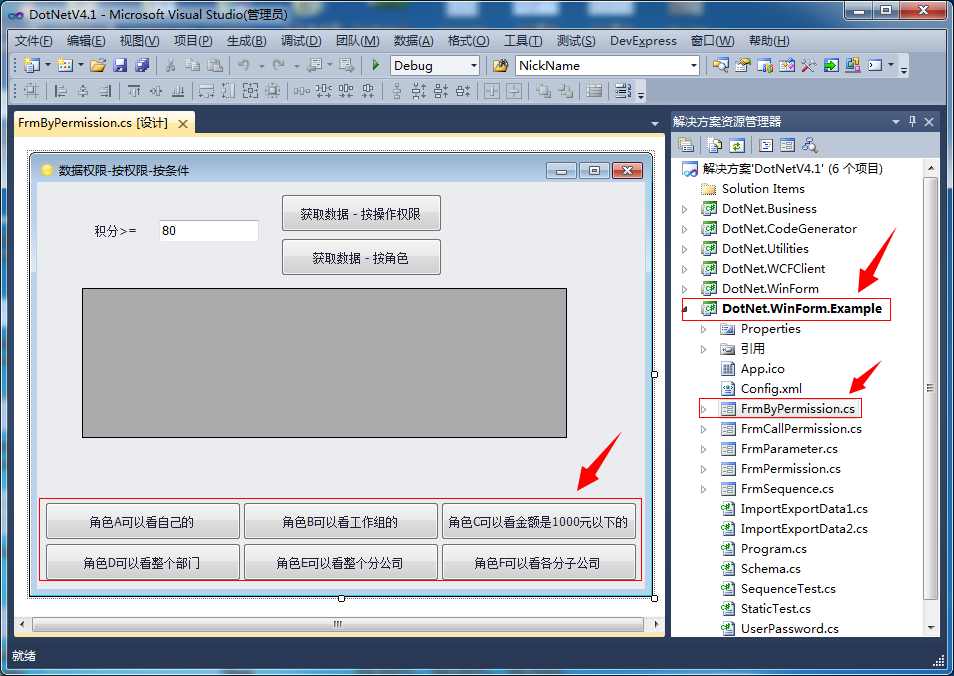Click the Undo arrow icon
The image size is (954, 676).
pyautogui.click(x=244, y=65)
